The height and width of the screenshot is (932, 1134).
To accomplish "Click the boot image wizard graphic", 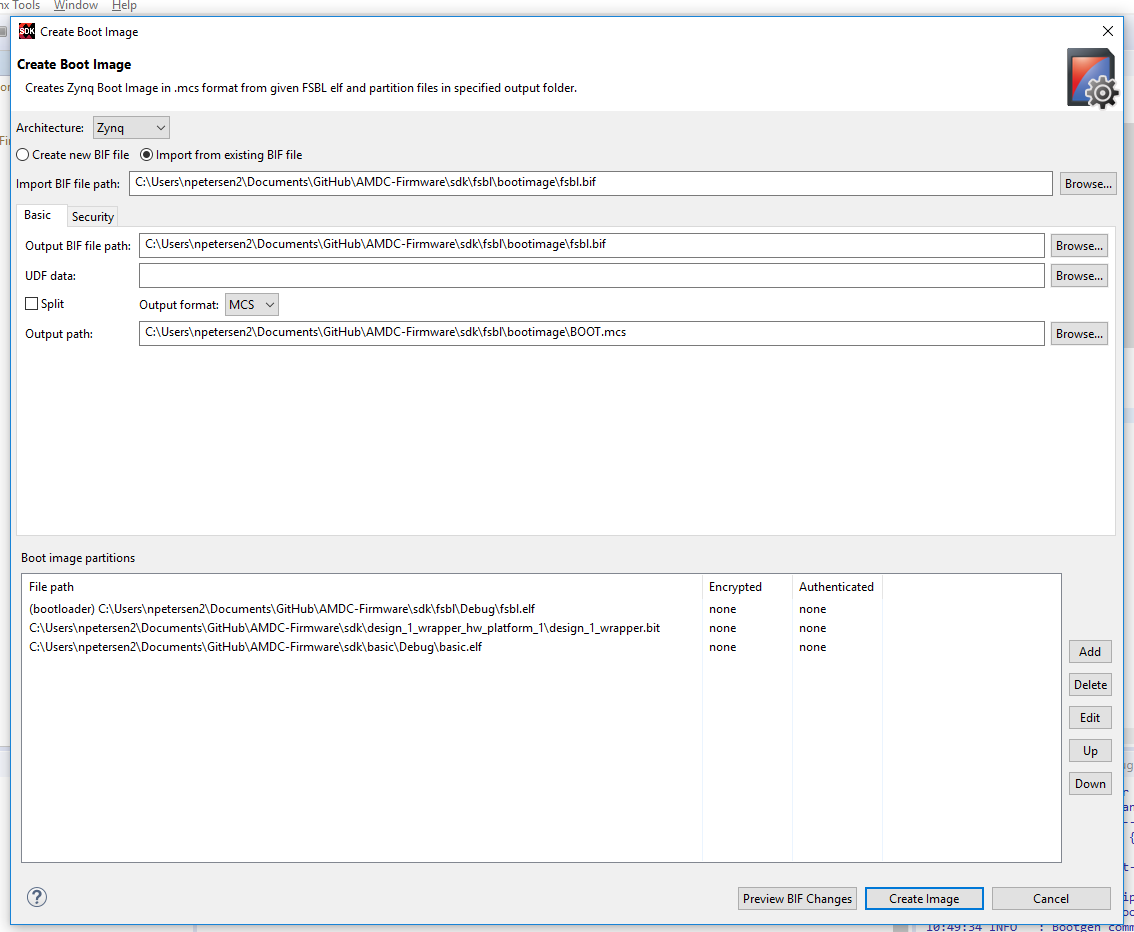I will tap(1092, 78).
